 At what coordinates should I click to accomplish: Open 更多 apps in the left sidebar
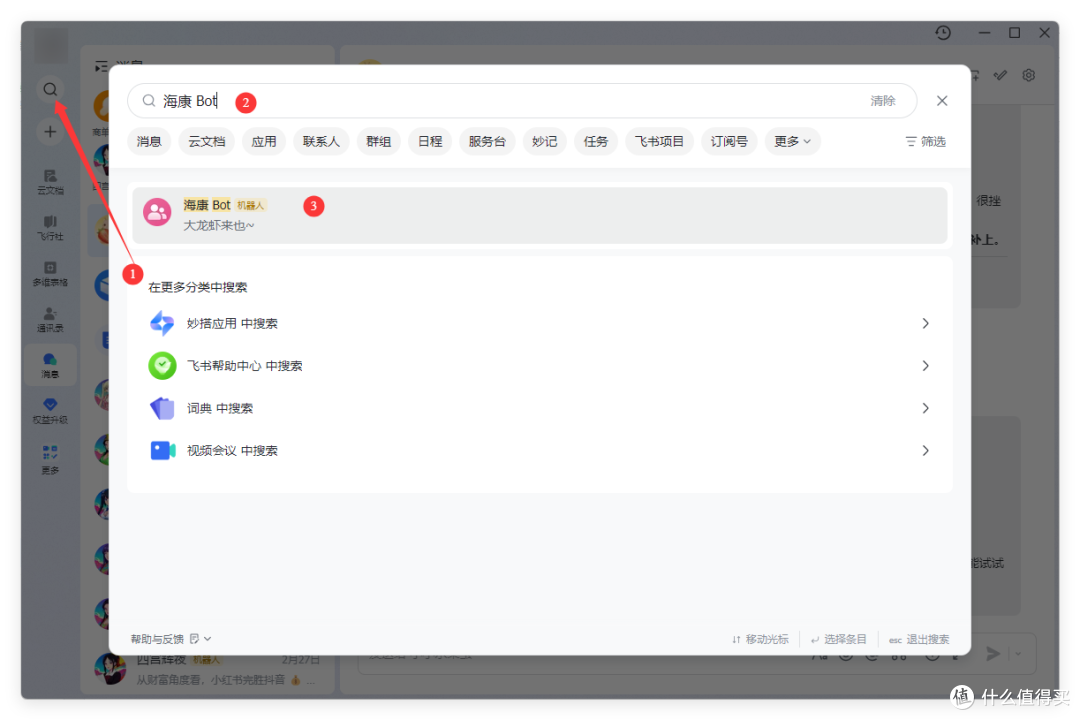(50, 460)
